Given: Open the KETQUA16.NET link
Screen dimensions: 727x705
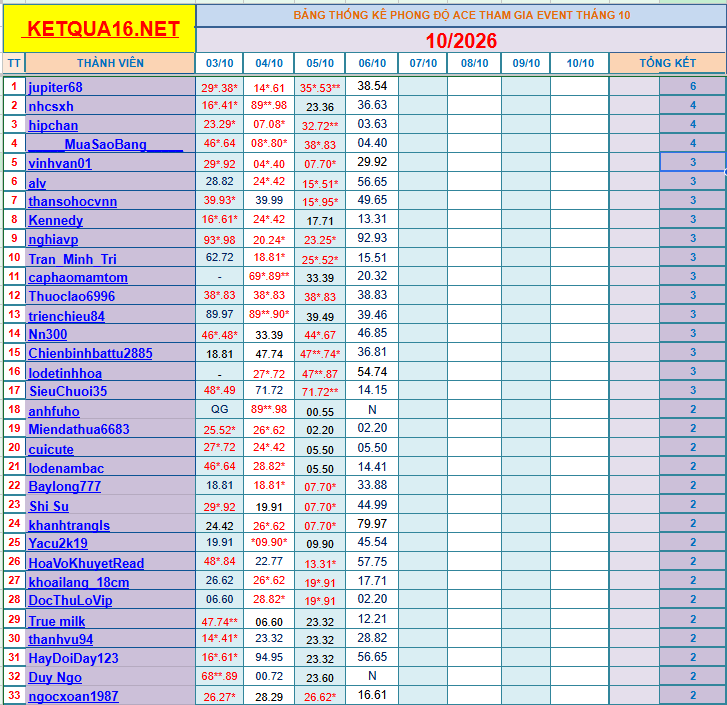Looking at the screenshot, I should click(x=100, y=29).
